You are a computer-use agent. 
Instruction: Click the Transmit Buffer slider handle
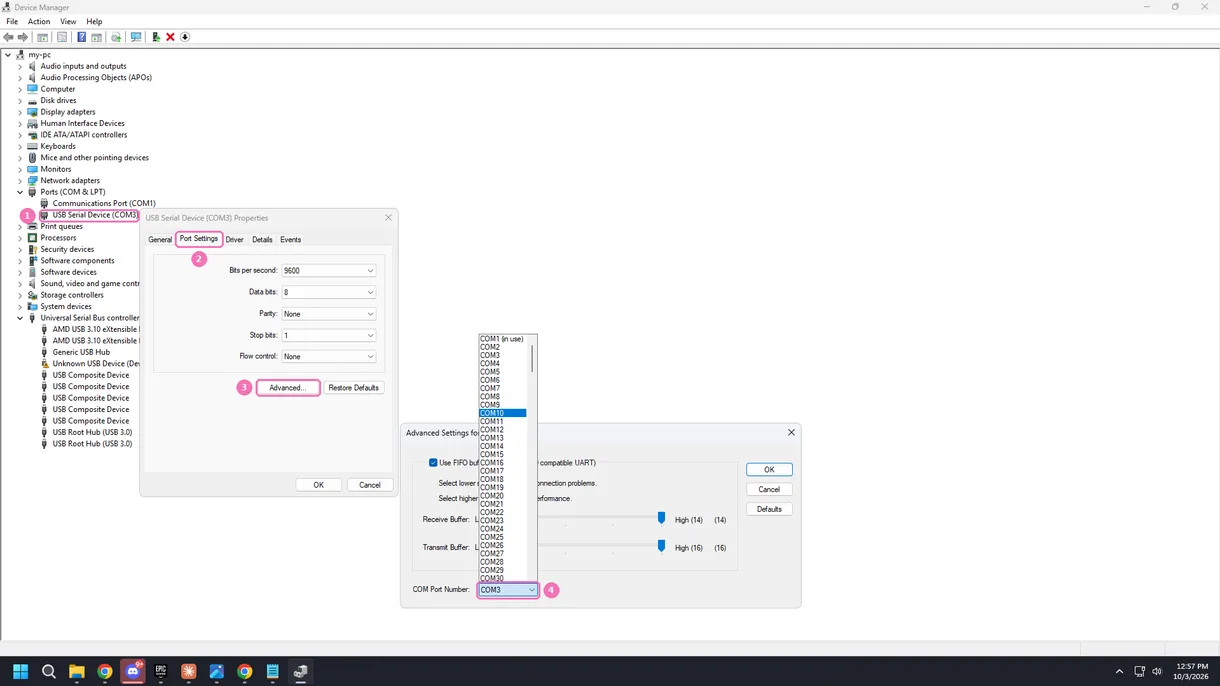(661, 546)
